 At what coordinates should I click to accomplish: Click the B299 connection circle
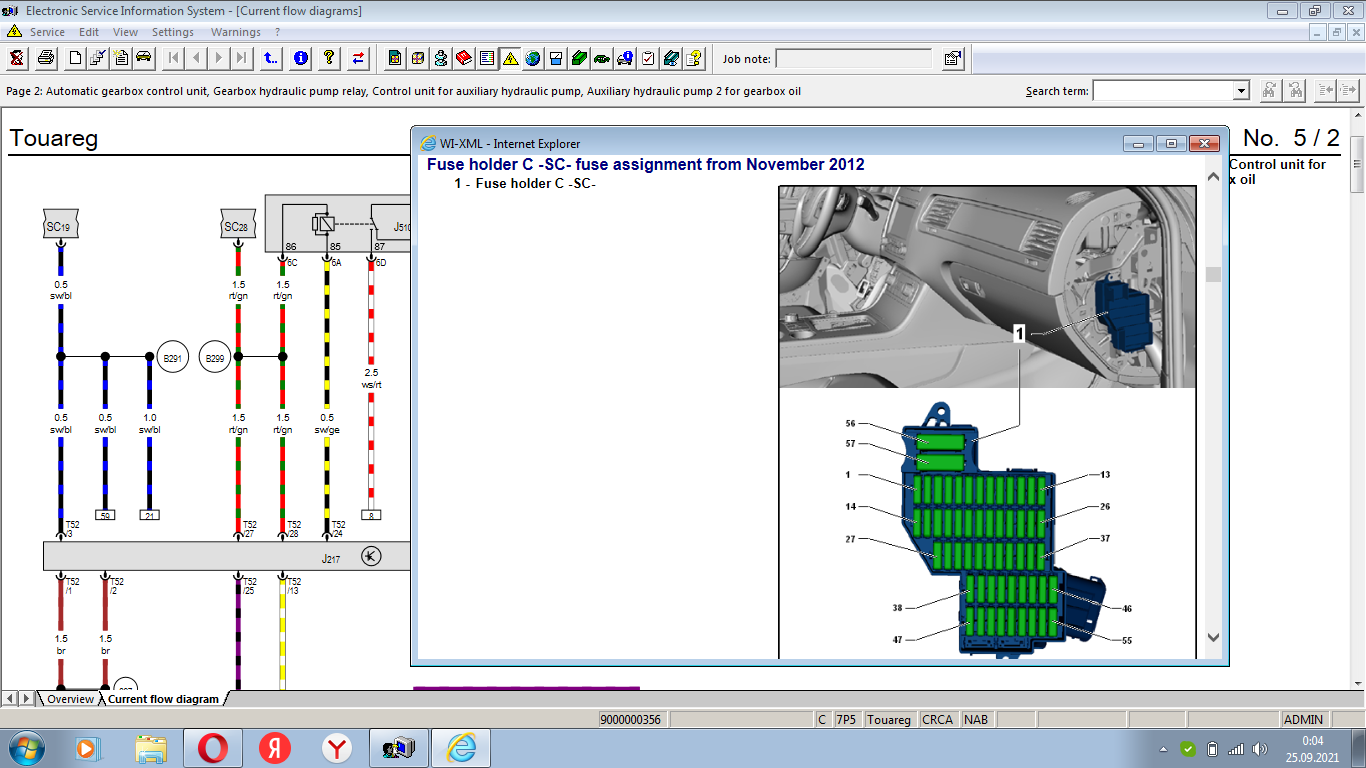(215, 357)
